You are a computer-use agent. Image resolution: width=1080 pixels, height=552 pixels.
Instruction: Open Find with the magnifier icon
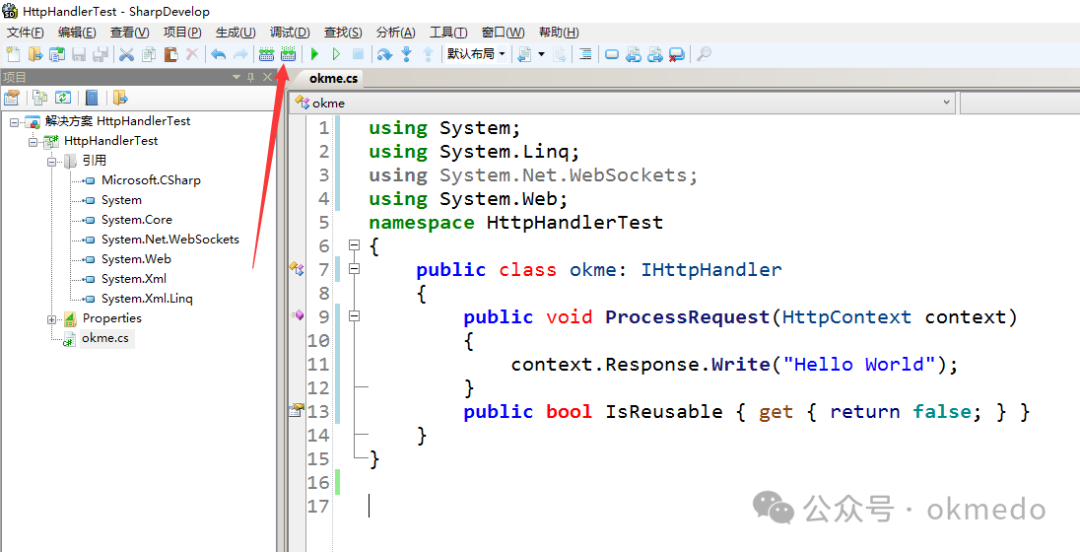[x=703, y=54]
